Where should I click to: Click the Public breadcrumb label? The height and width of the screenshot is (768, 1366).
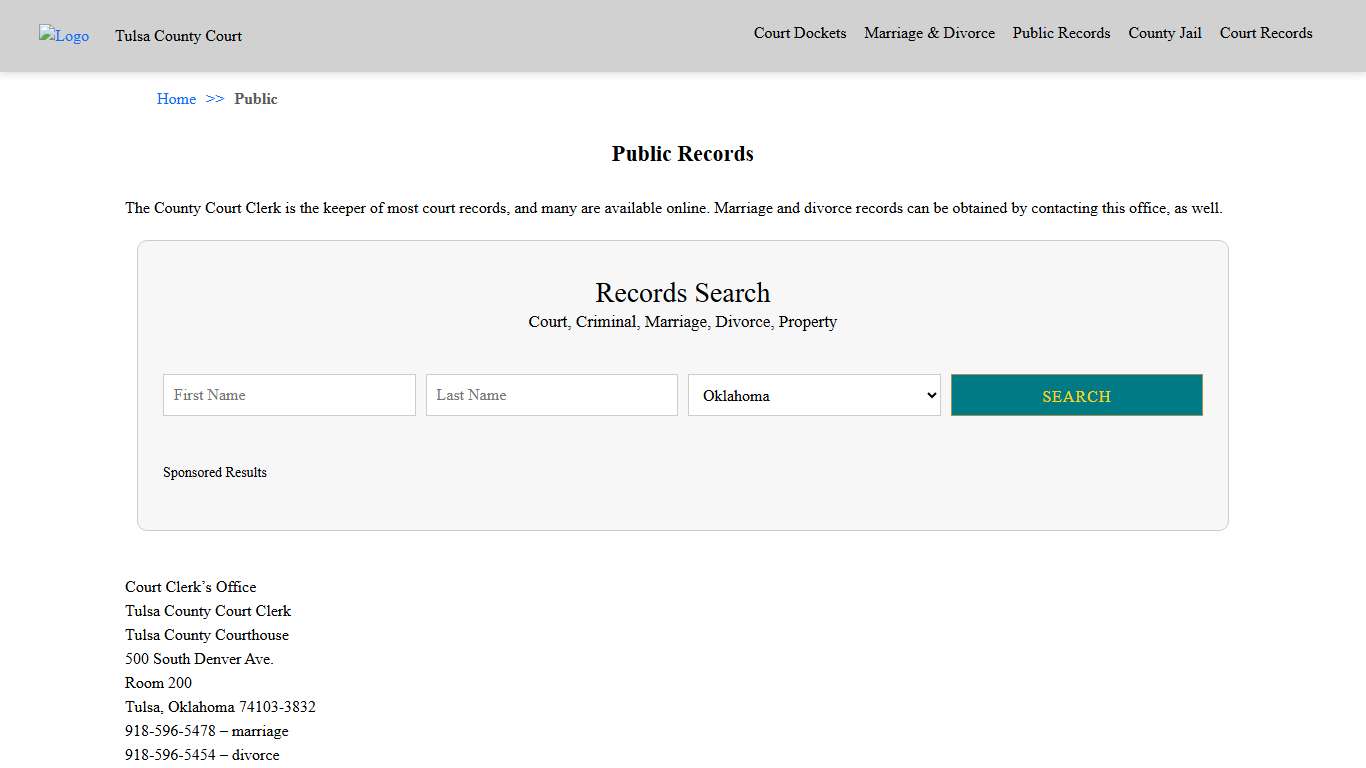(256, 99)
